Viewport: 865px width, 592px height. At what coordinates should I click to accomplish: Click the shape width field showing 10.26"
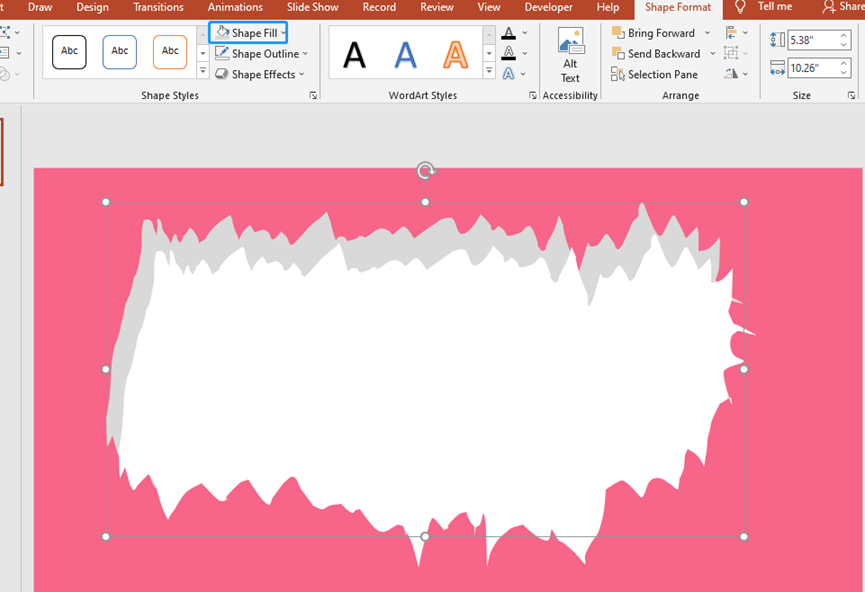click(813, 68)
